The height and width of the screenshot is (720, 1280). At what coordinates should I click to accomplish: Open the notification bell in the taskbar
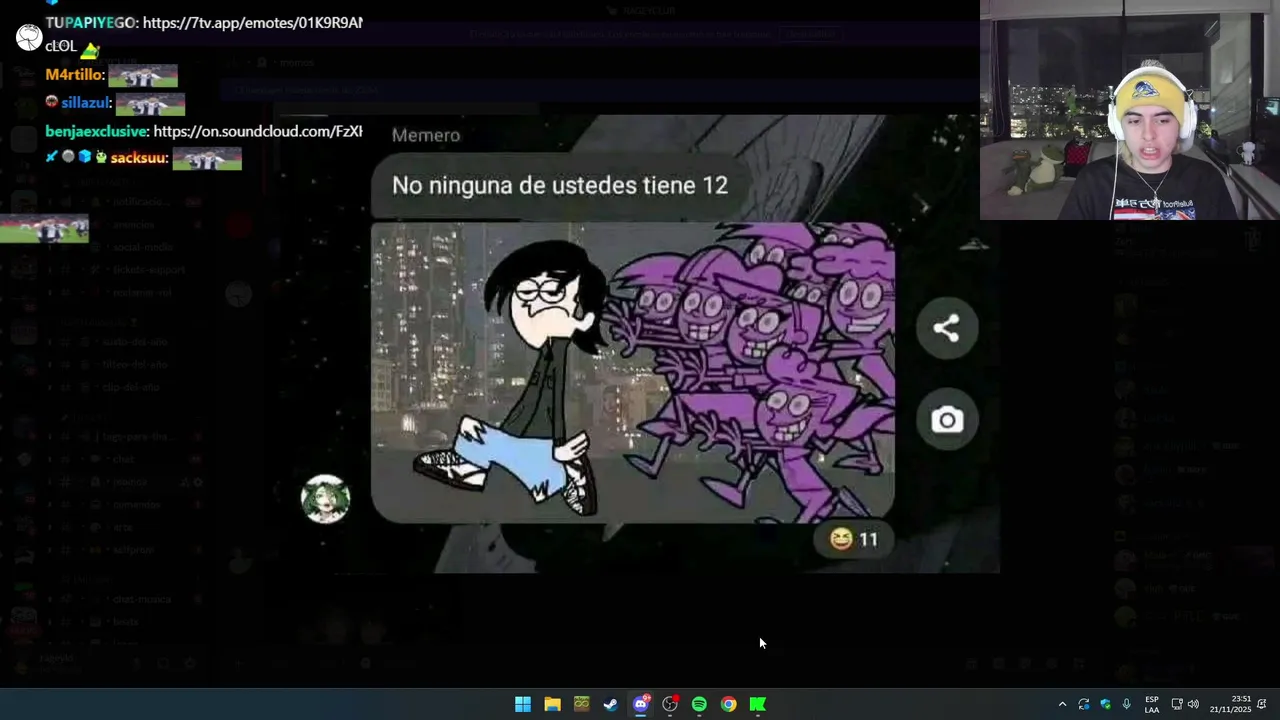coord(1262,704)
